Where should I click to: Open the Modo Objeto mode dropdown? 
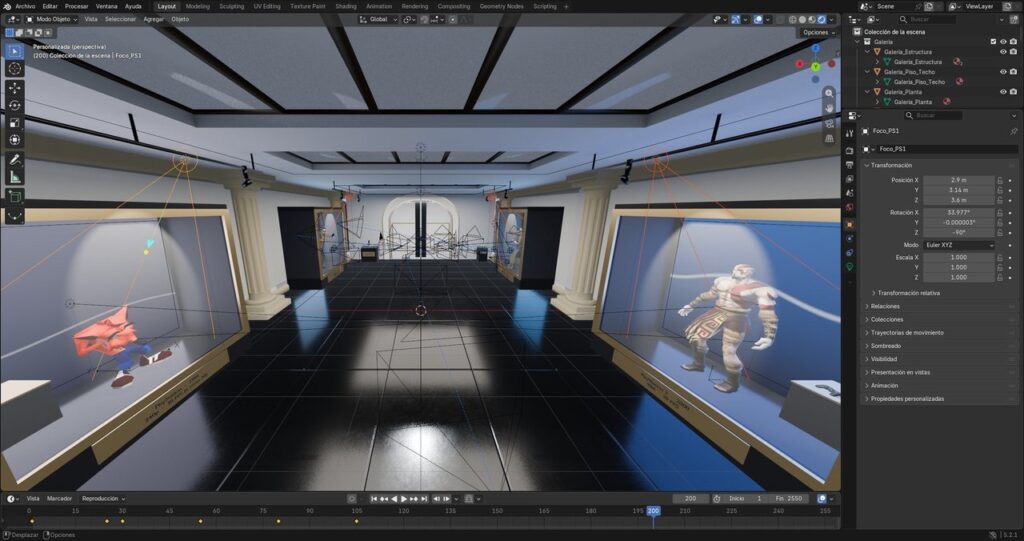point(52,20)
